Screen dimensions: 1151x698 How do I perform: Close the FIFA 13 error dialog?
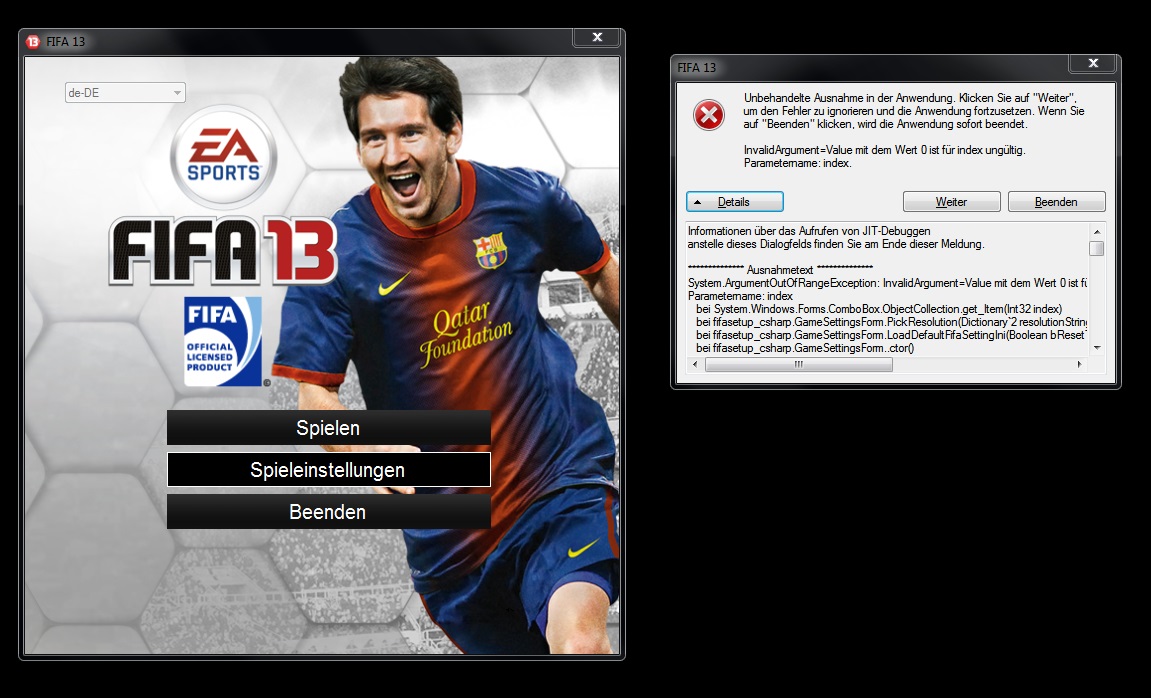[x=1093, y=63]
